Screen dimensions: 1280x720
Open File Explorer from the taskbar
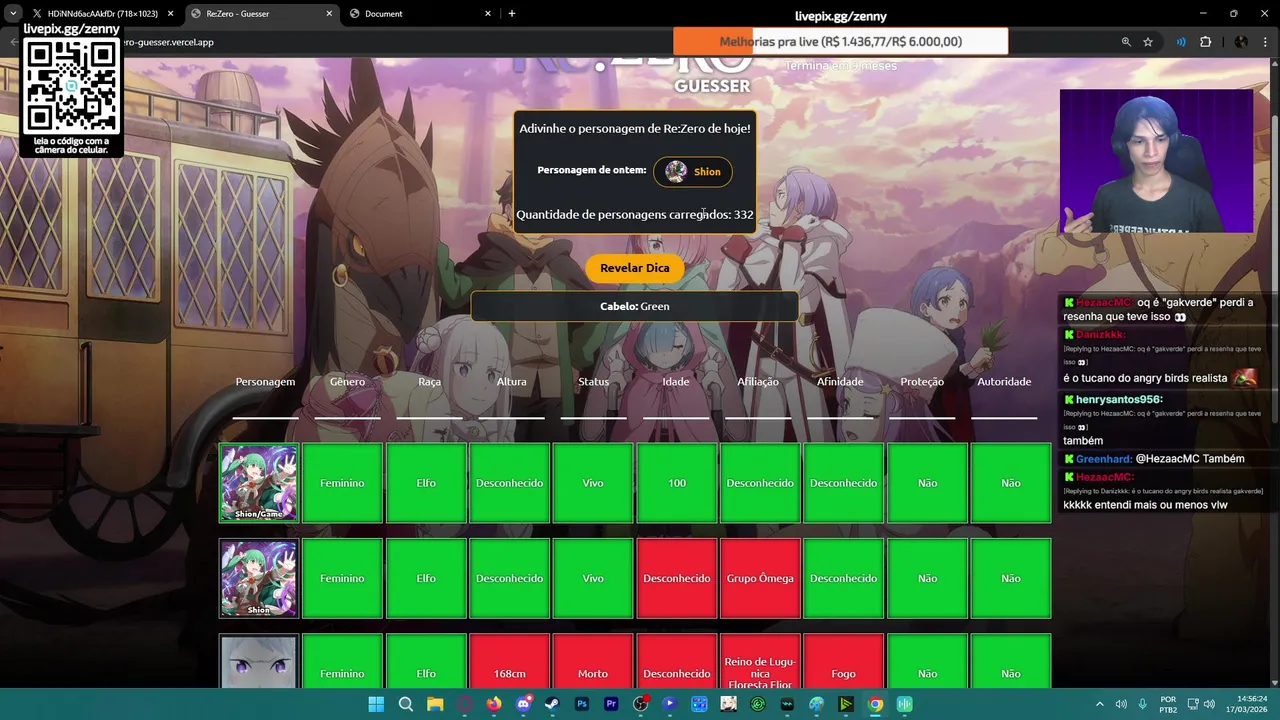point(435,704)
